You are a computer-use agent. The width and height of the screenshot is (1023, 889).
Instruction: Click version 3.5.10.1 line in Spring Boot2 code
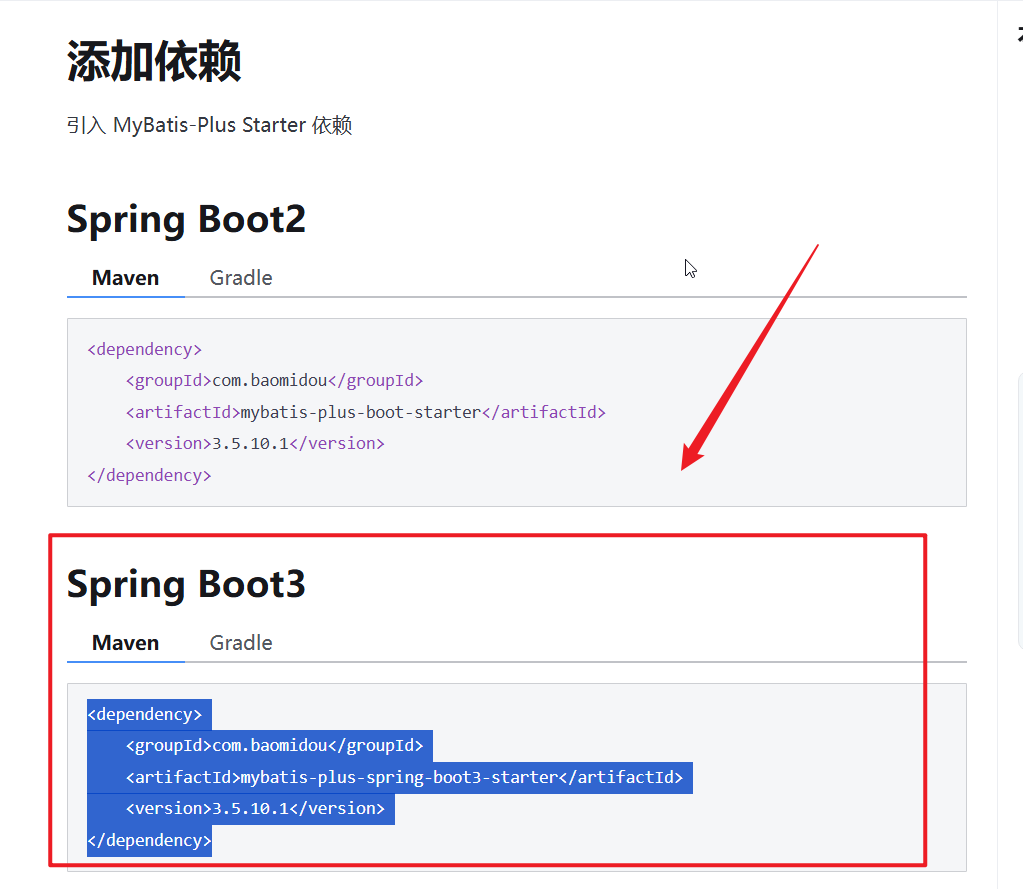point(255,444)
